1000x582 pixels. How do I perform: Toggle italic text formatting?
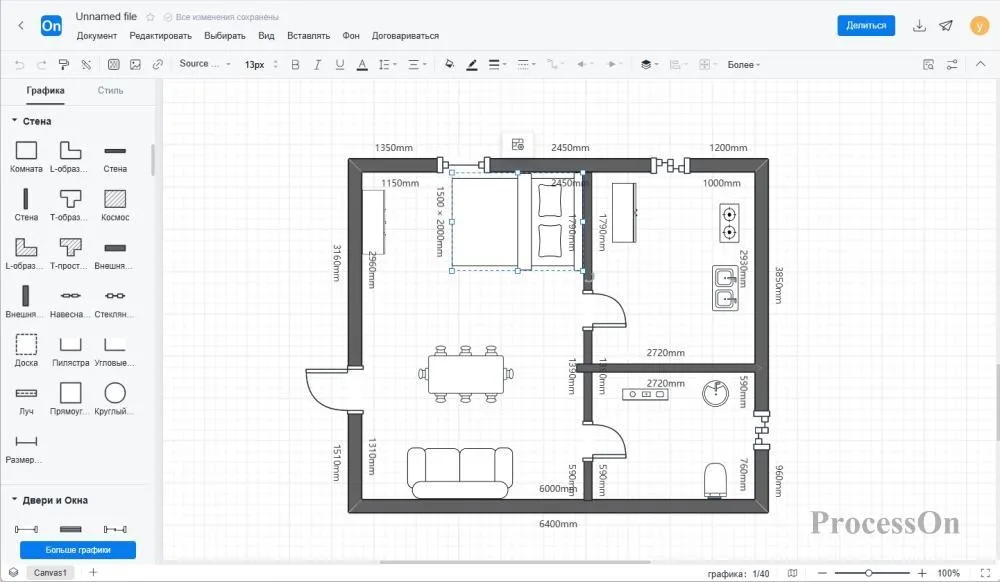point(317,64)
